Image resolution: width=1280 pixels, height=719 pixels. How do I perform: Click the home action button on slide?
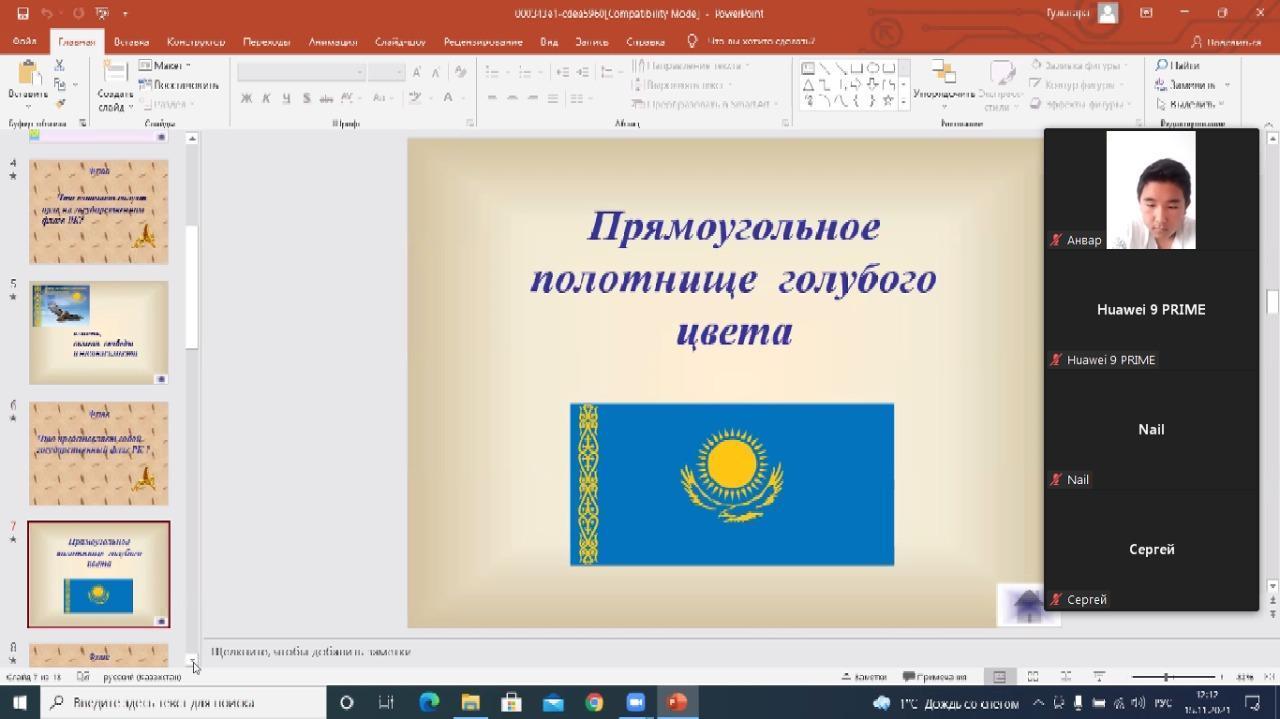[x=1027, y=606]
